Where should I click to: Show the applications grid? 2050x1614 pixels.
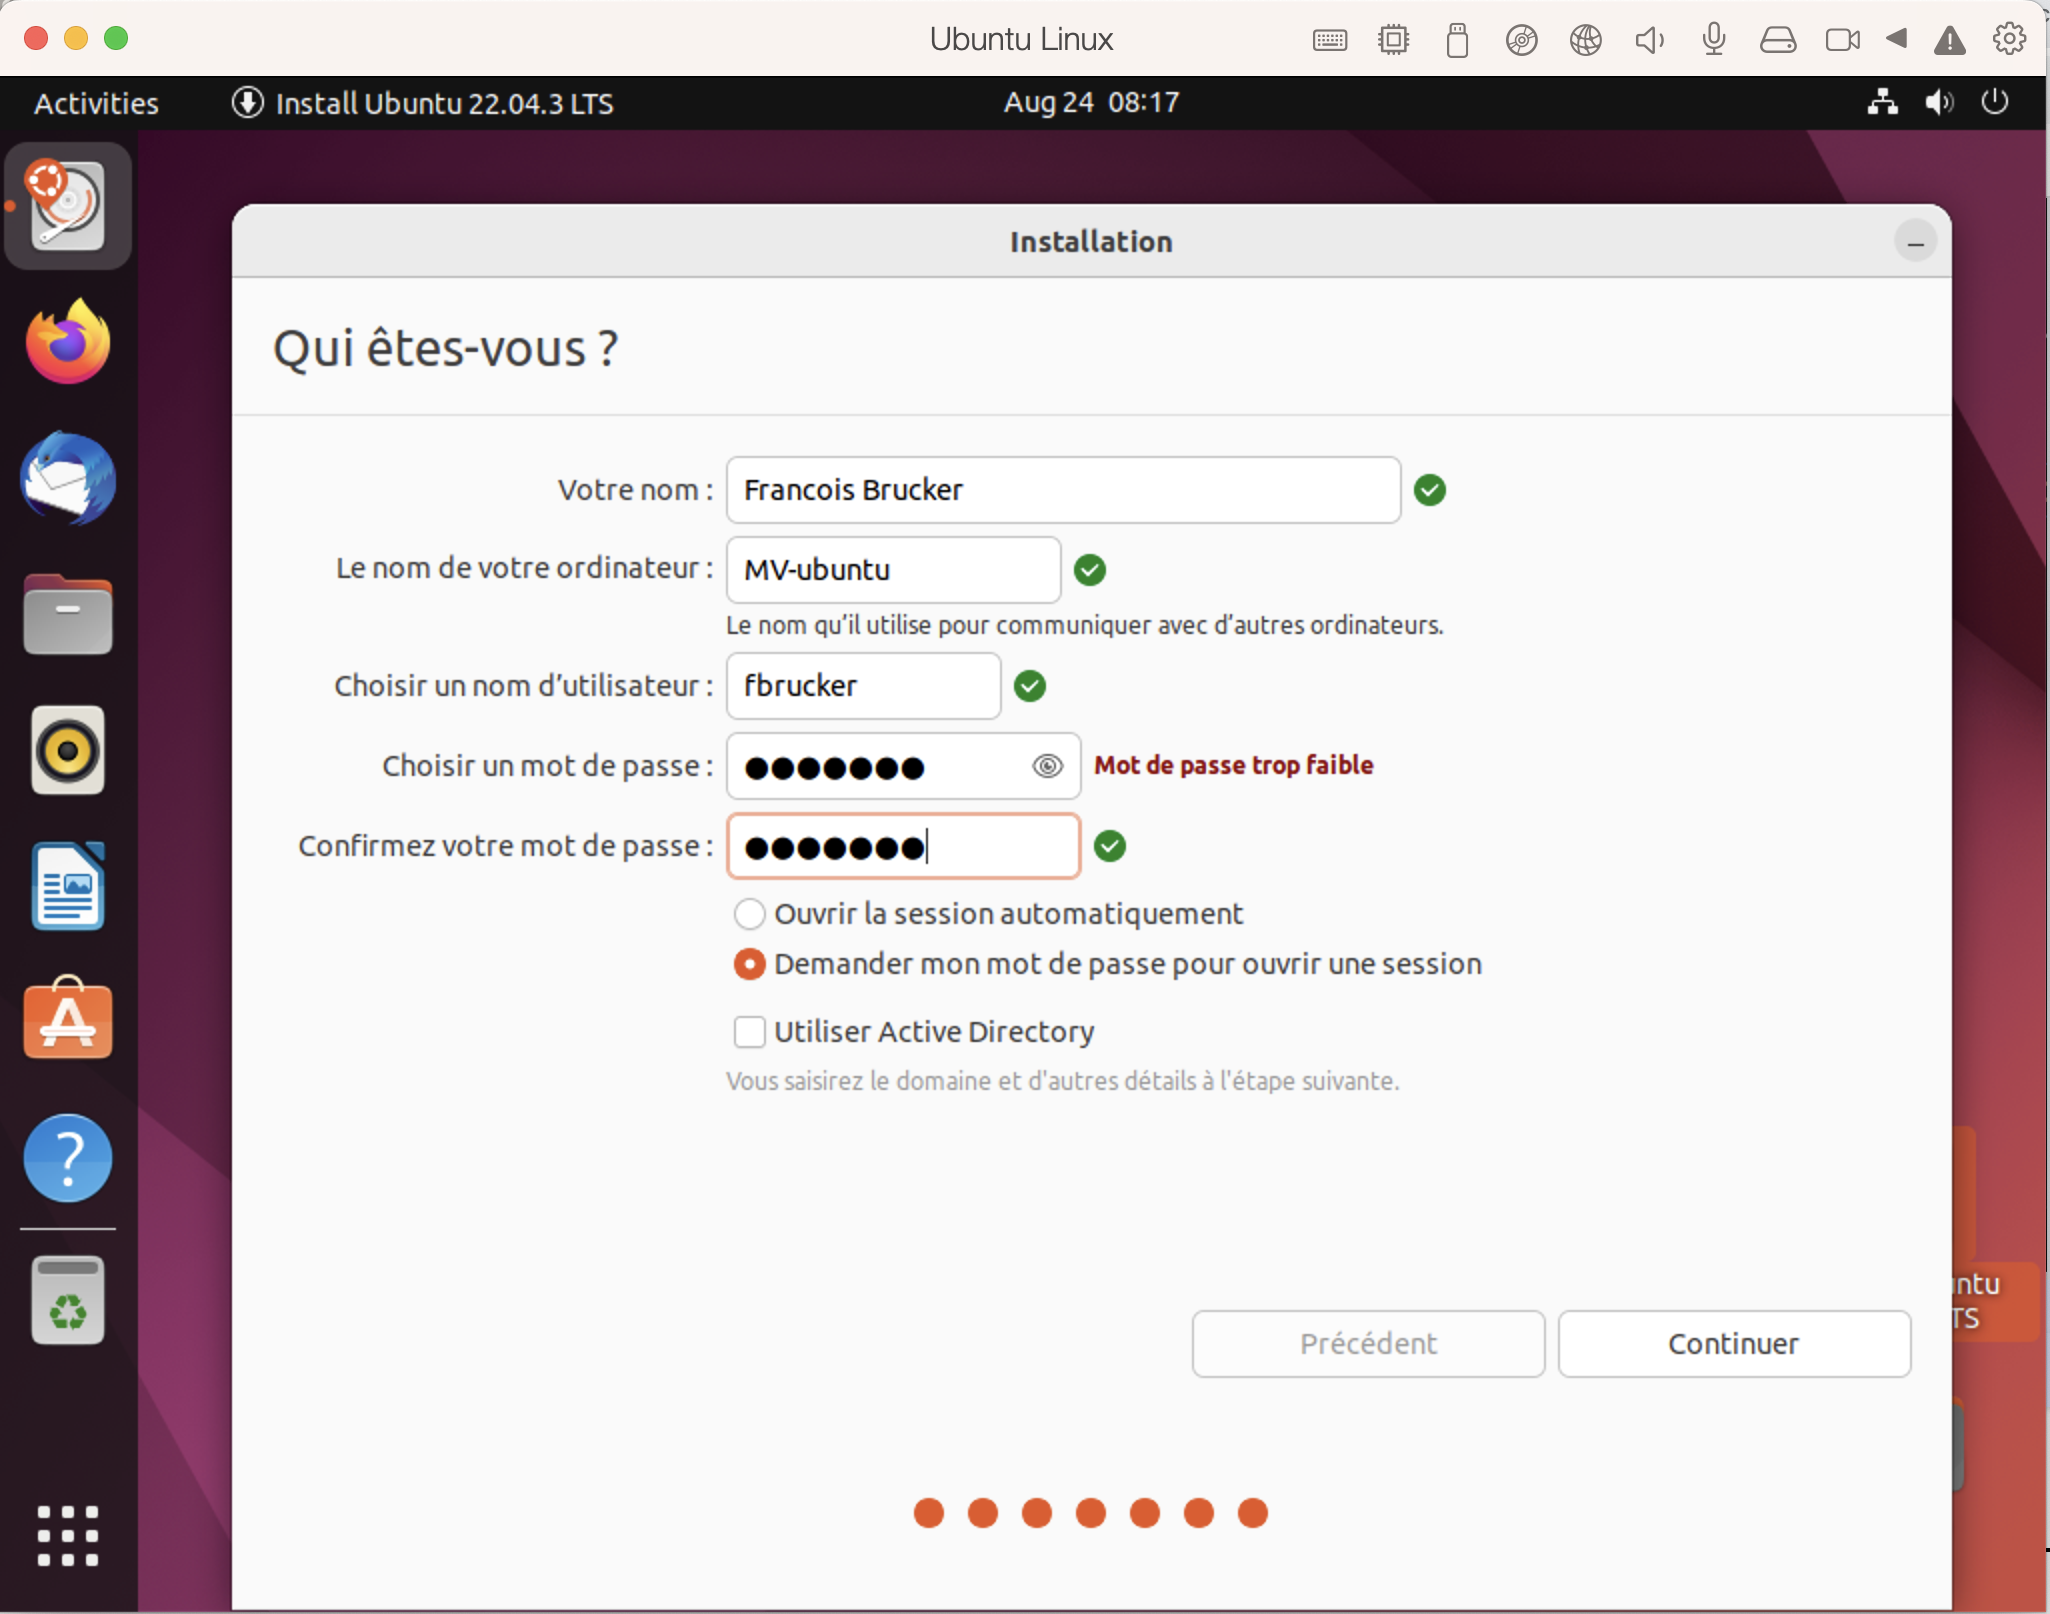coord(68,1536)
